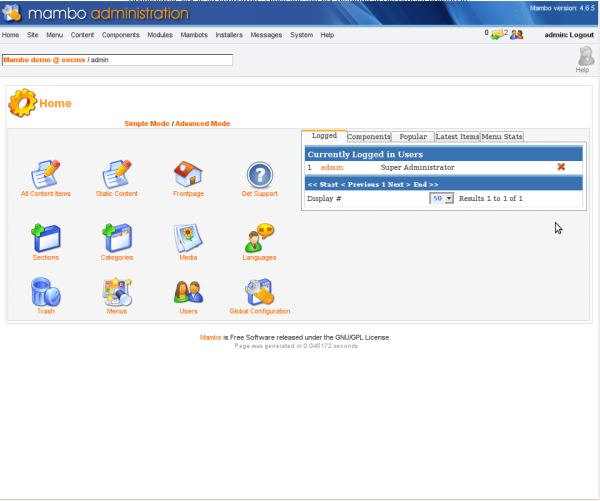600x501 pixels.
Task: Open the Global Configuration icon
Action: click(x=259, y=292)
